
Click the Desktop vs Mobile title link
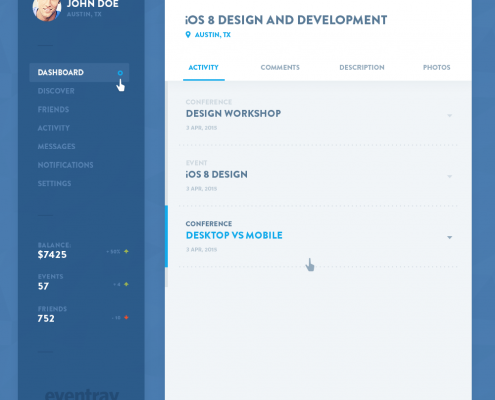[x=234, y=235]
